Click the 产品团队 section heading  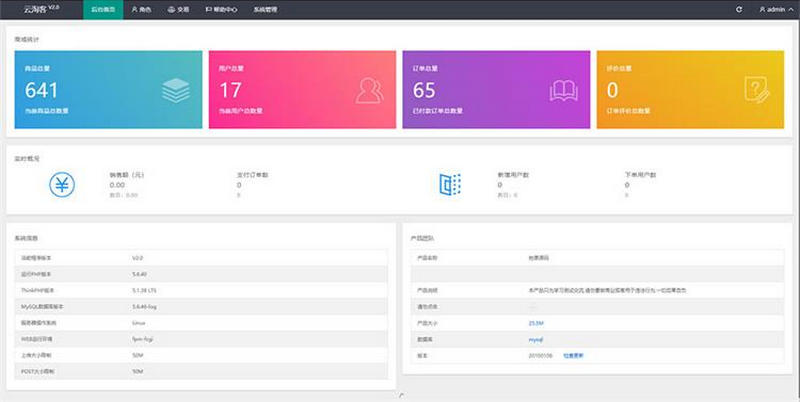click(x=422, y=238)
